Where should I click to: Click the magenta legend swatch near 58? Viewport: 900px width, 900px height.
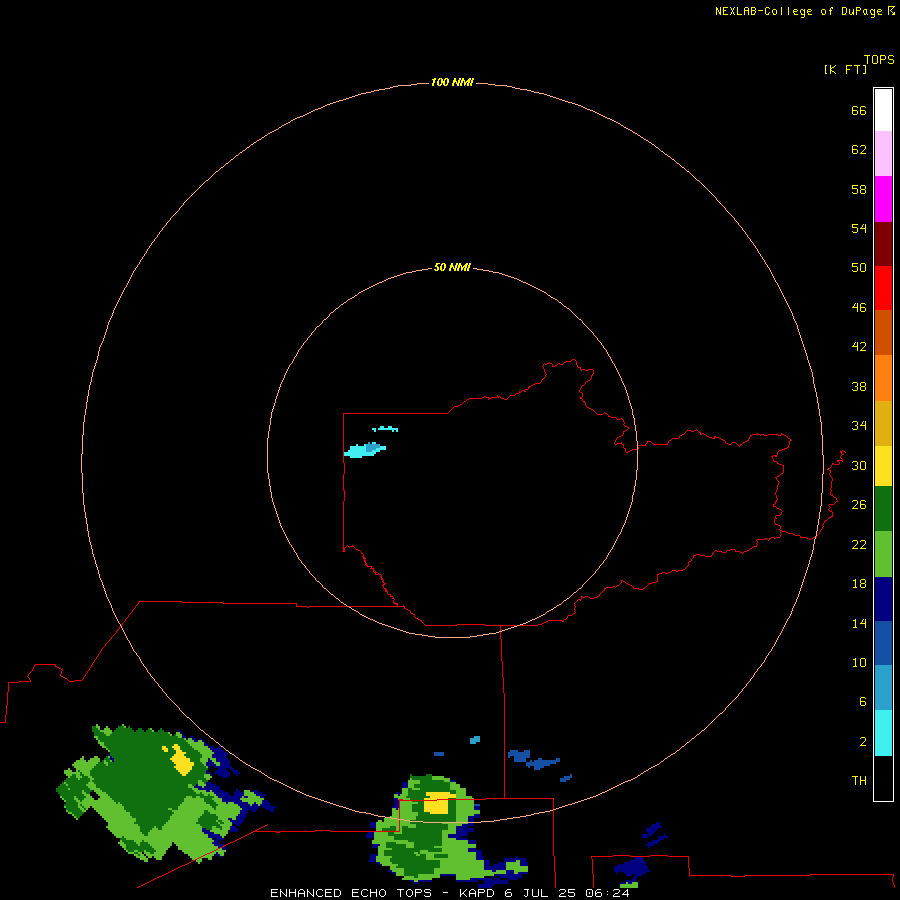(883, 199)
